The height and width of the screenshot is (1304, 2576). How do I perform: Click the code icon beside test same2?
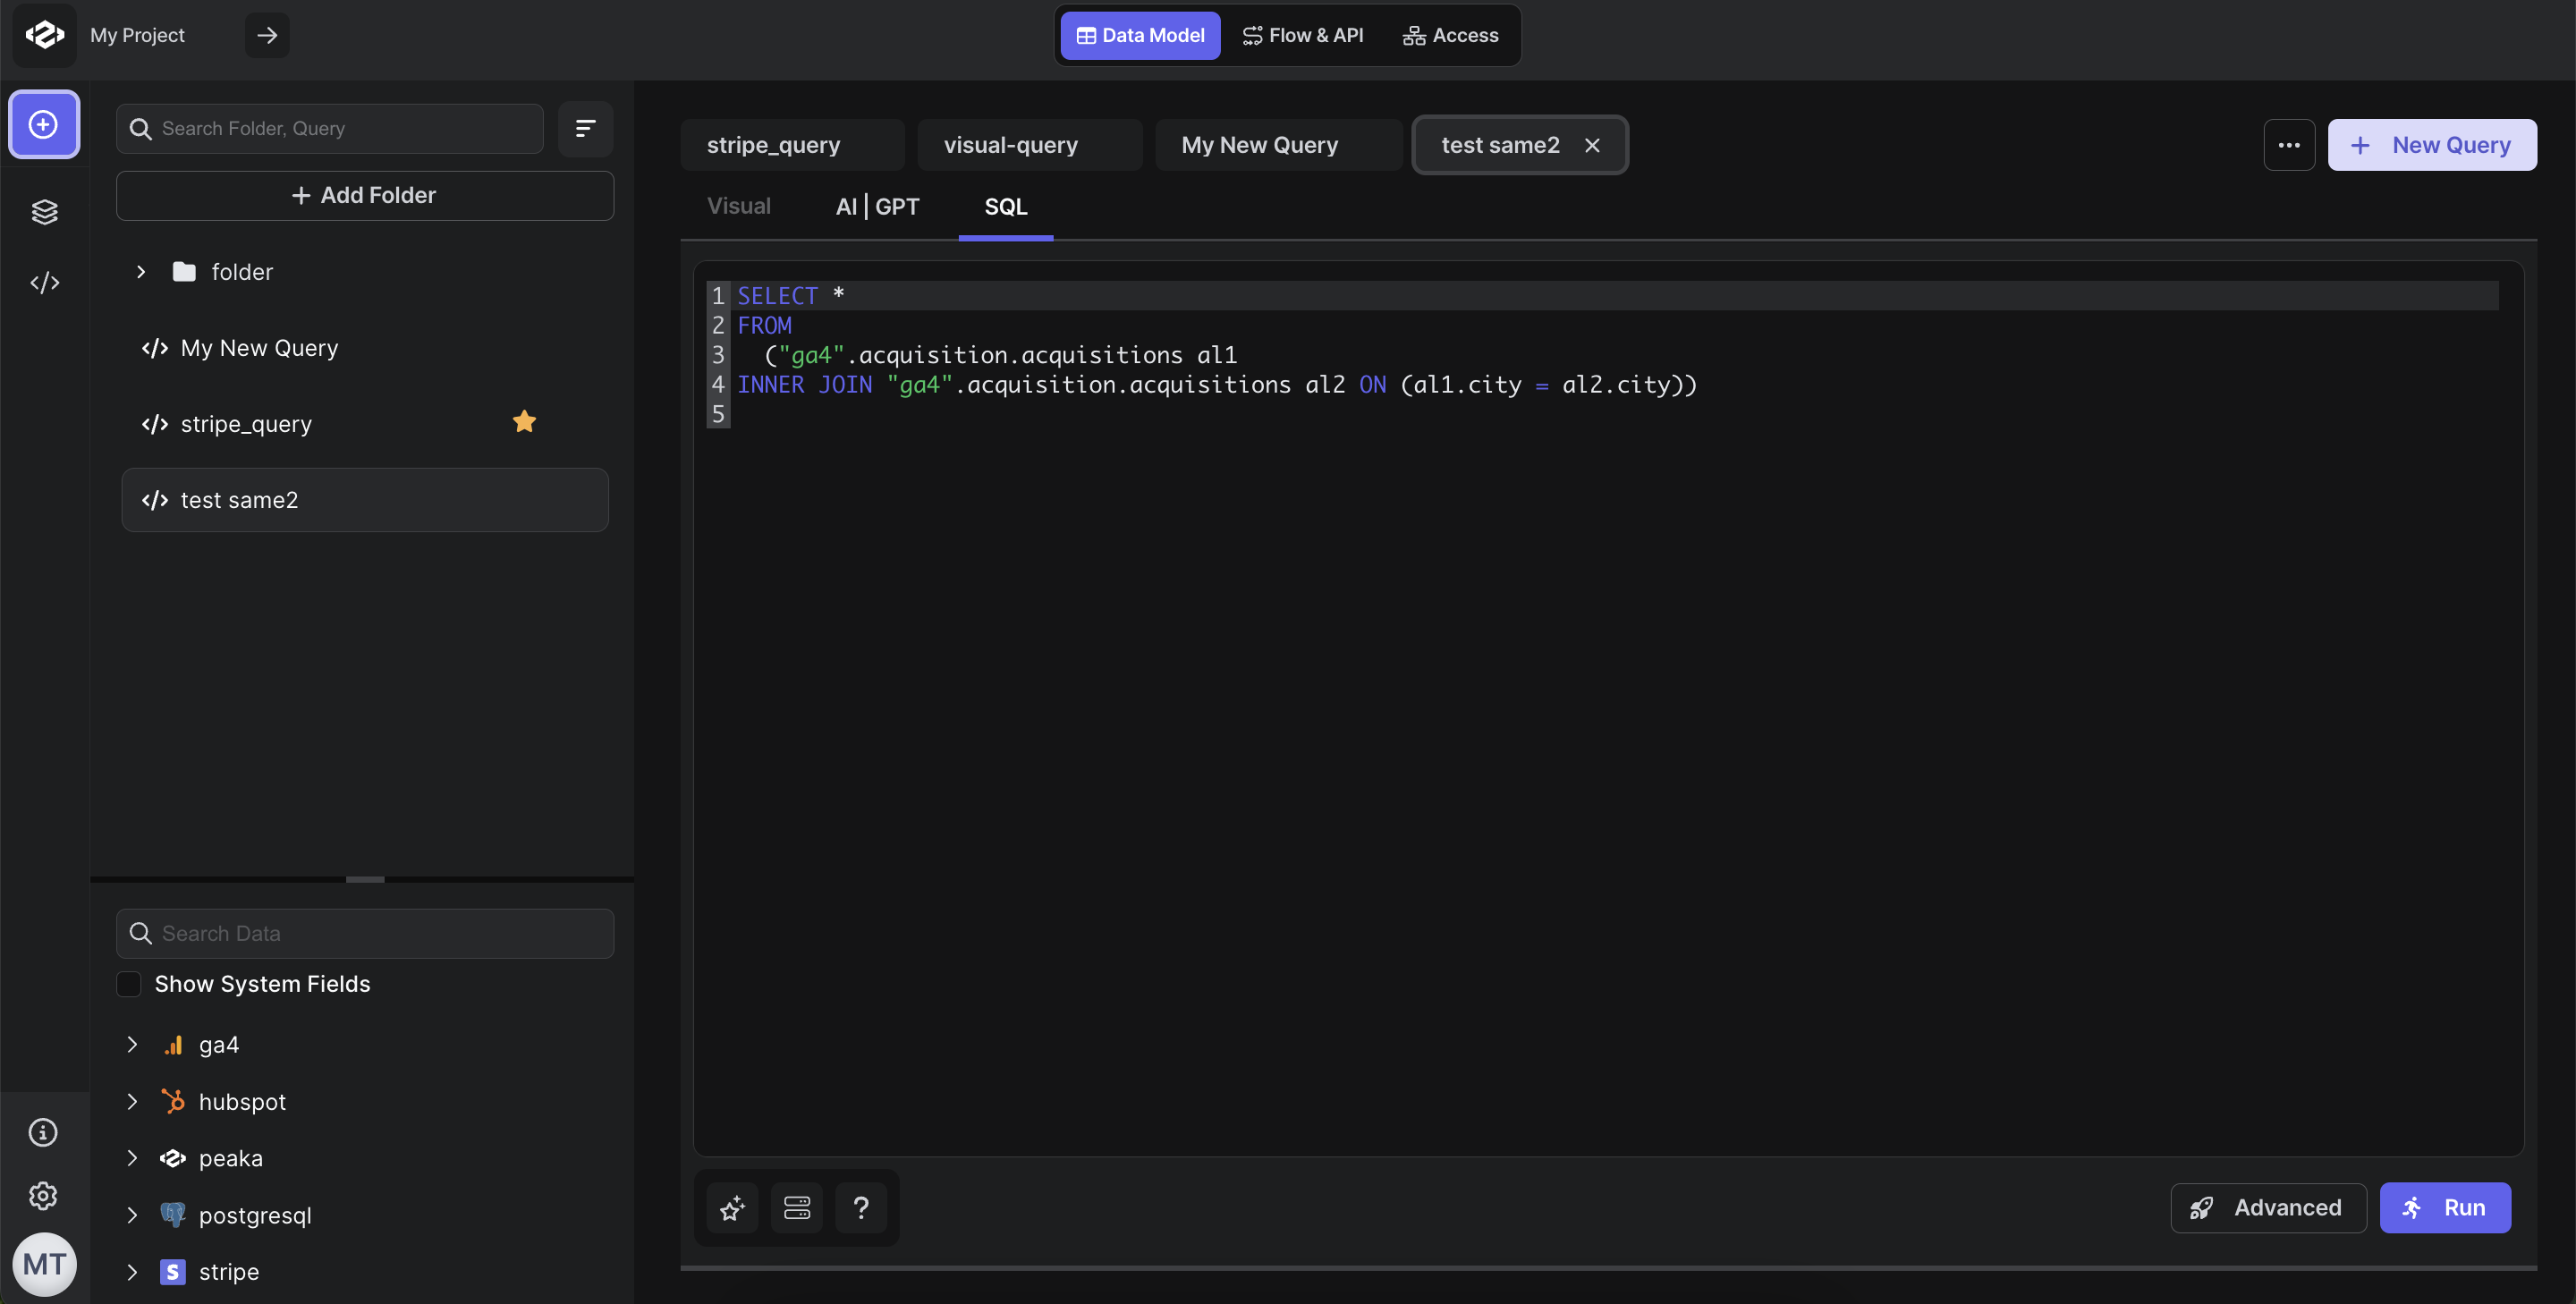coord(155,500)
